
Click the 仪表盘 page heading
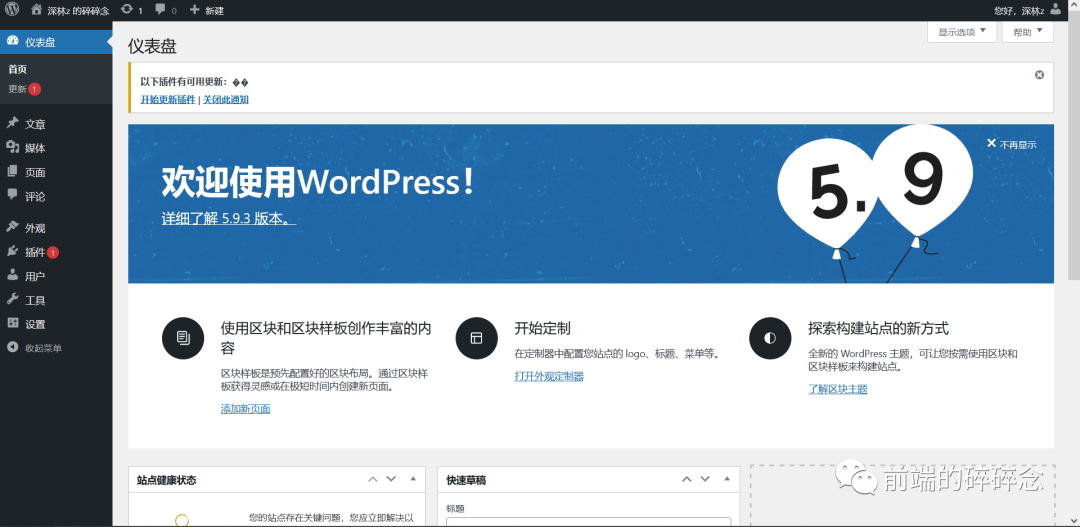(152, 47)
